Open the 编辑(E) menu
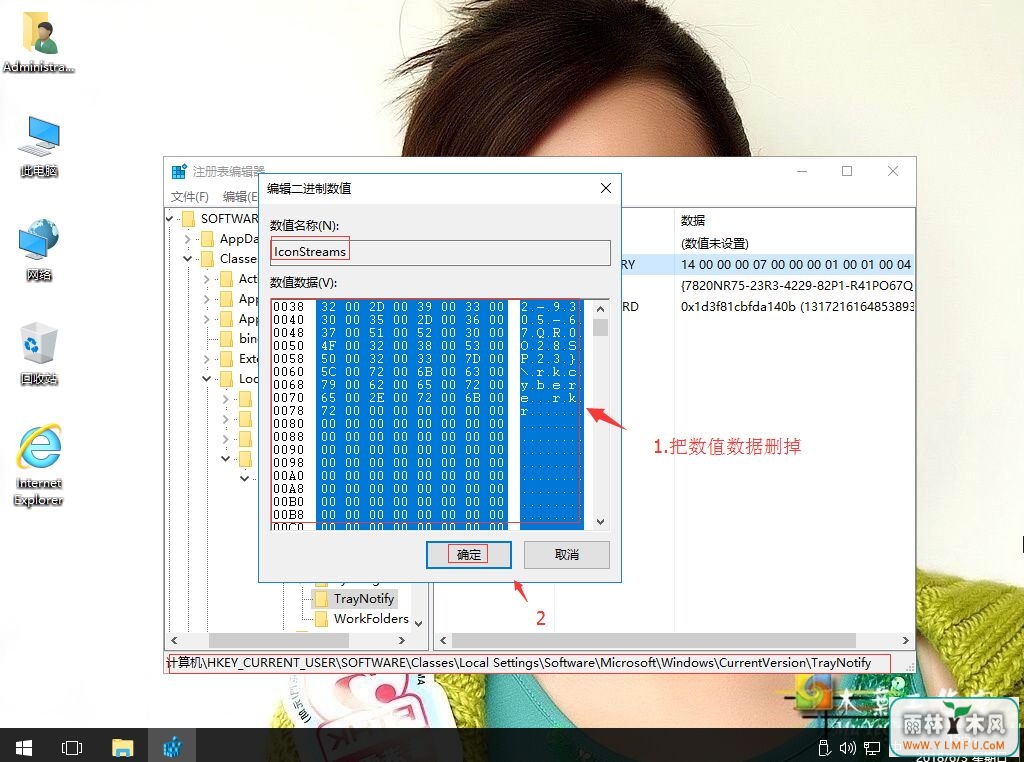Screen dimensions: 1024x762 click(240, 197)
